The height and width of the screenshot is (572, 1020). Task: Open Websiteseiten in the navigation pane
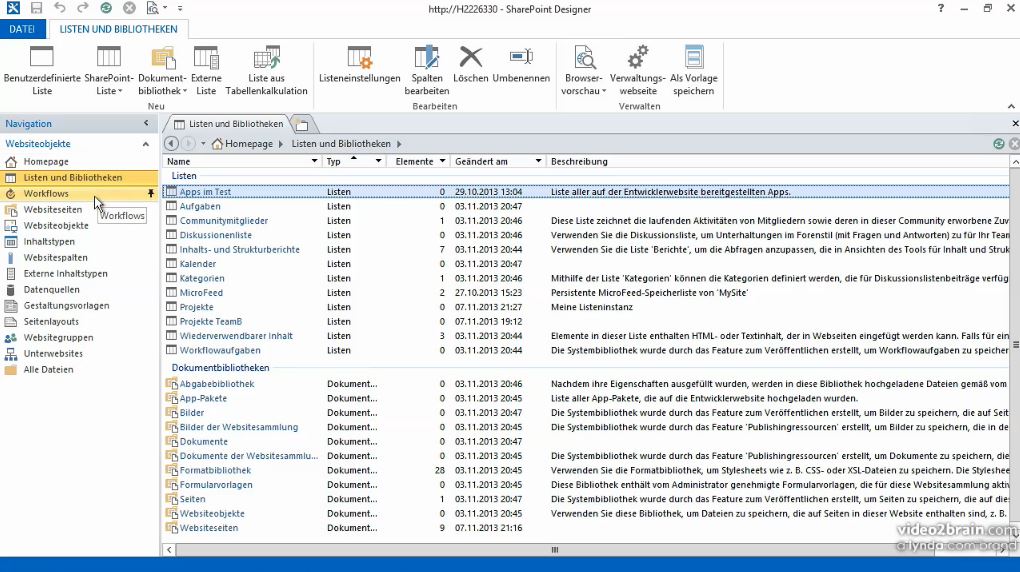point(53,210)
